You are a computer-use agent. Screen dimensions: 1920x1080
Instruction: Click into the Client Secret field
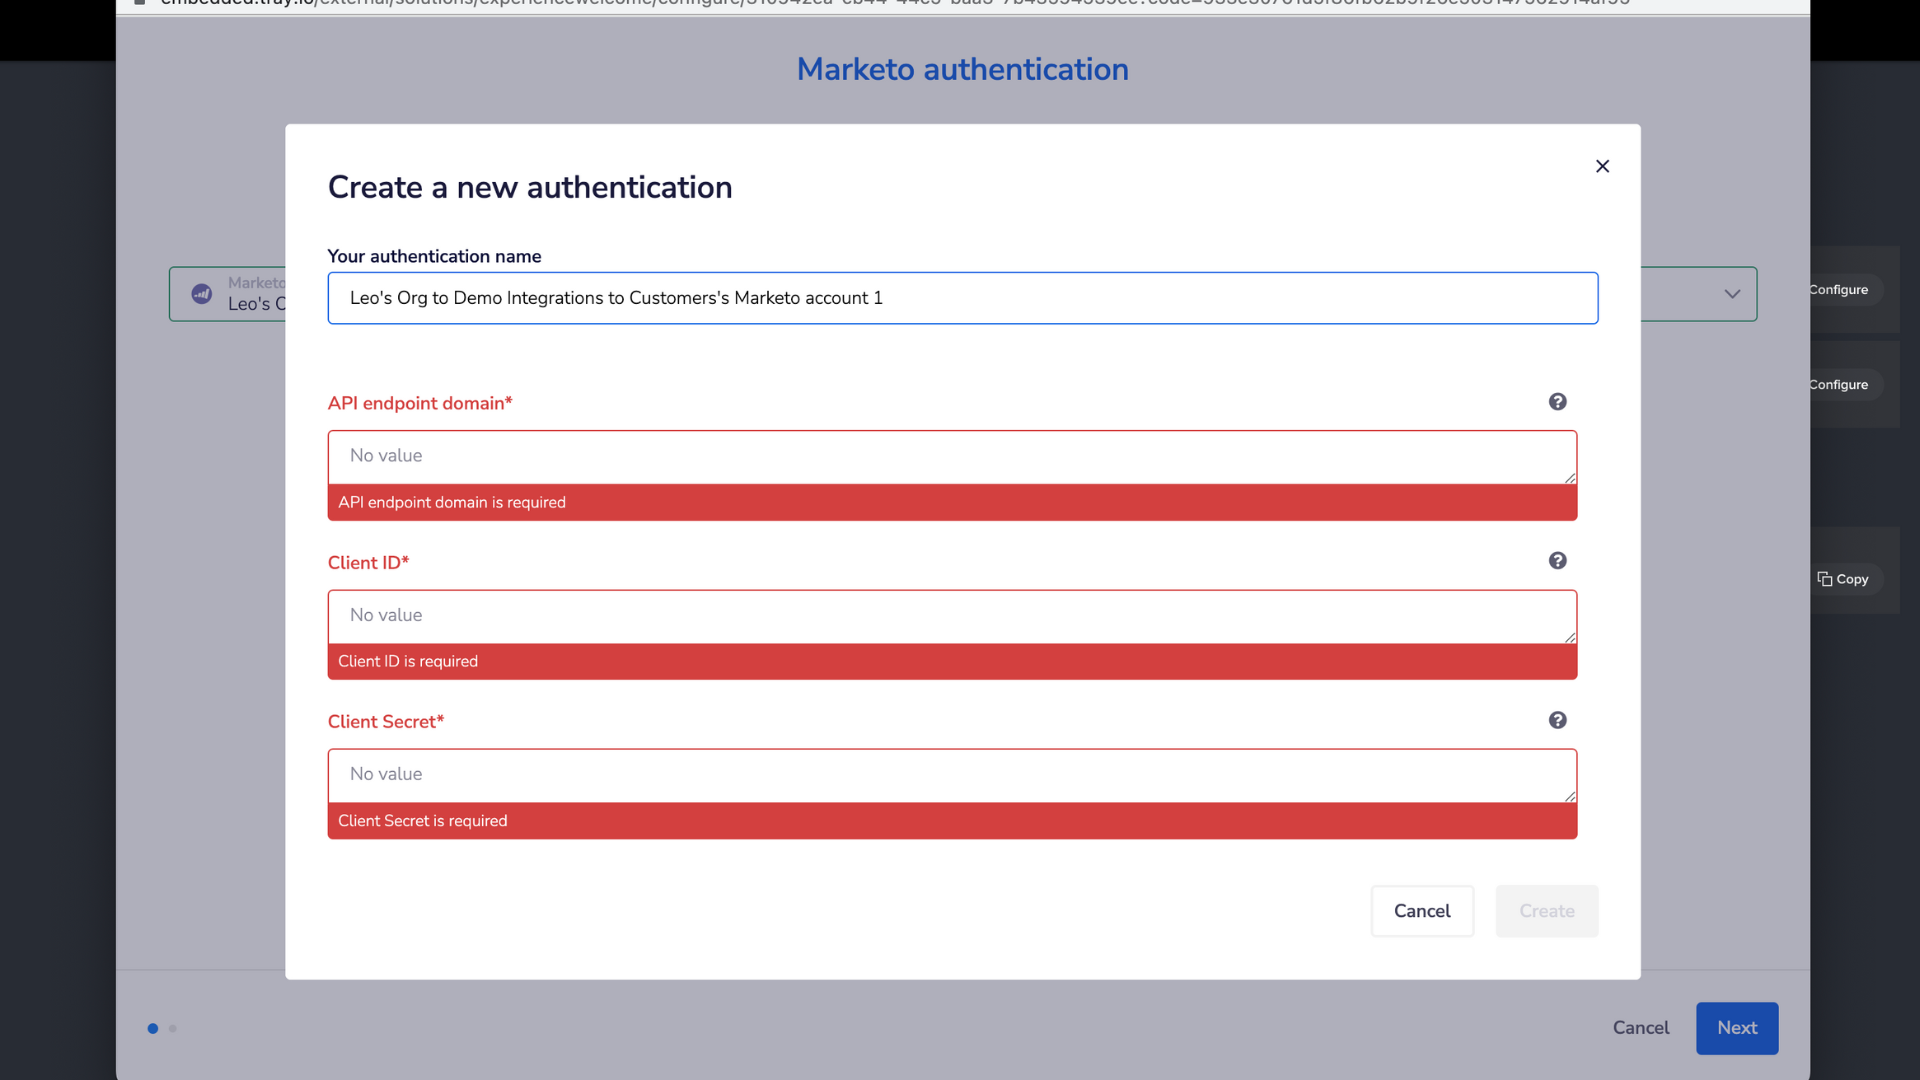(x=952, y=775)
